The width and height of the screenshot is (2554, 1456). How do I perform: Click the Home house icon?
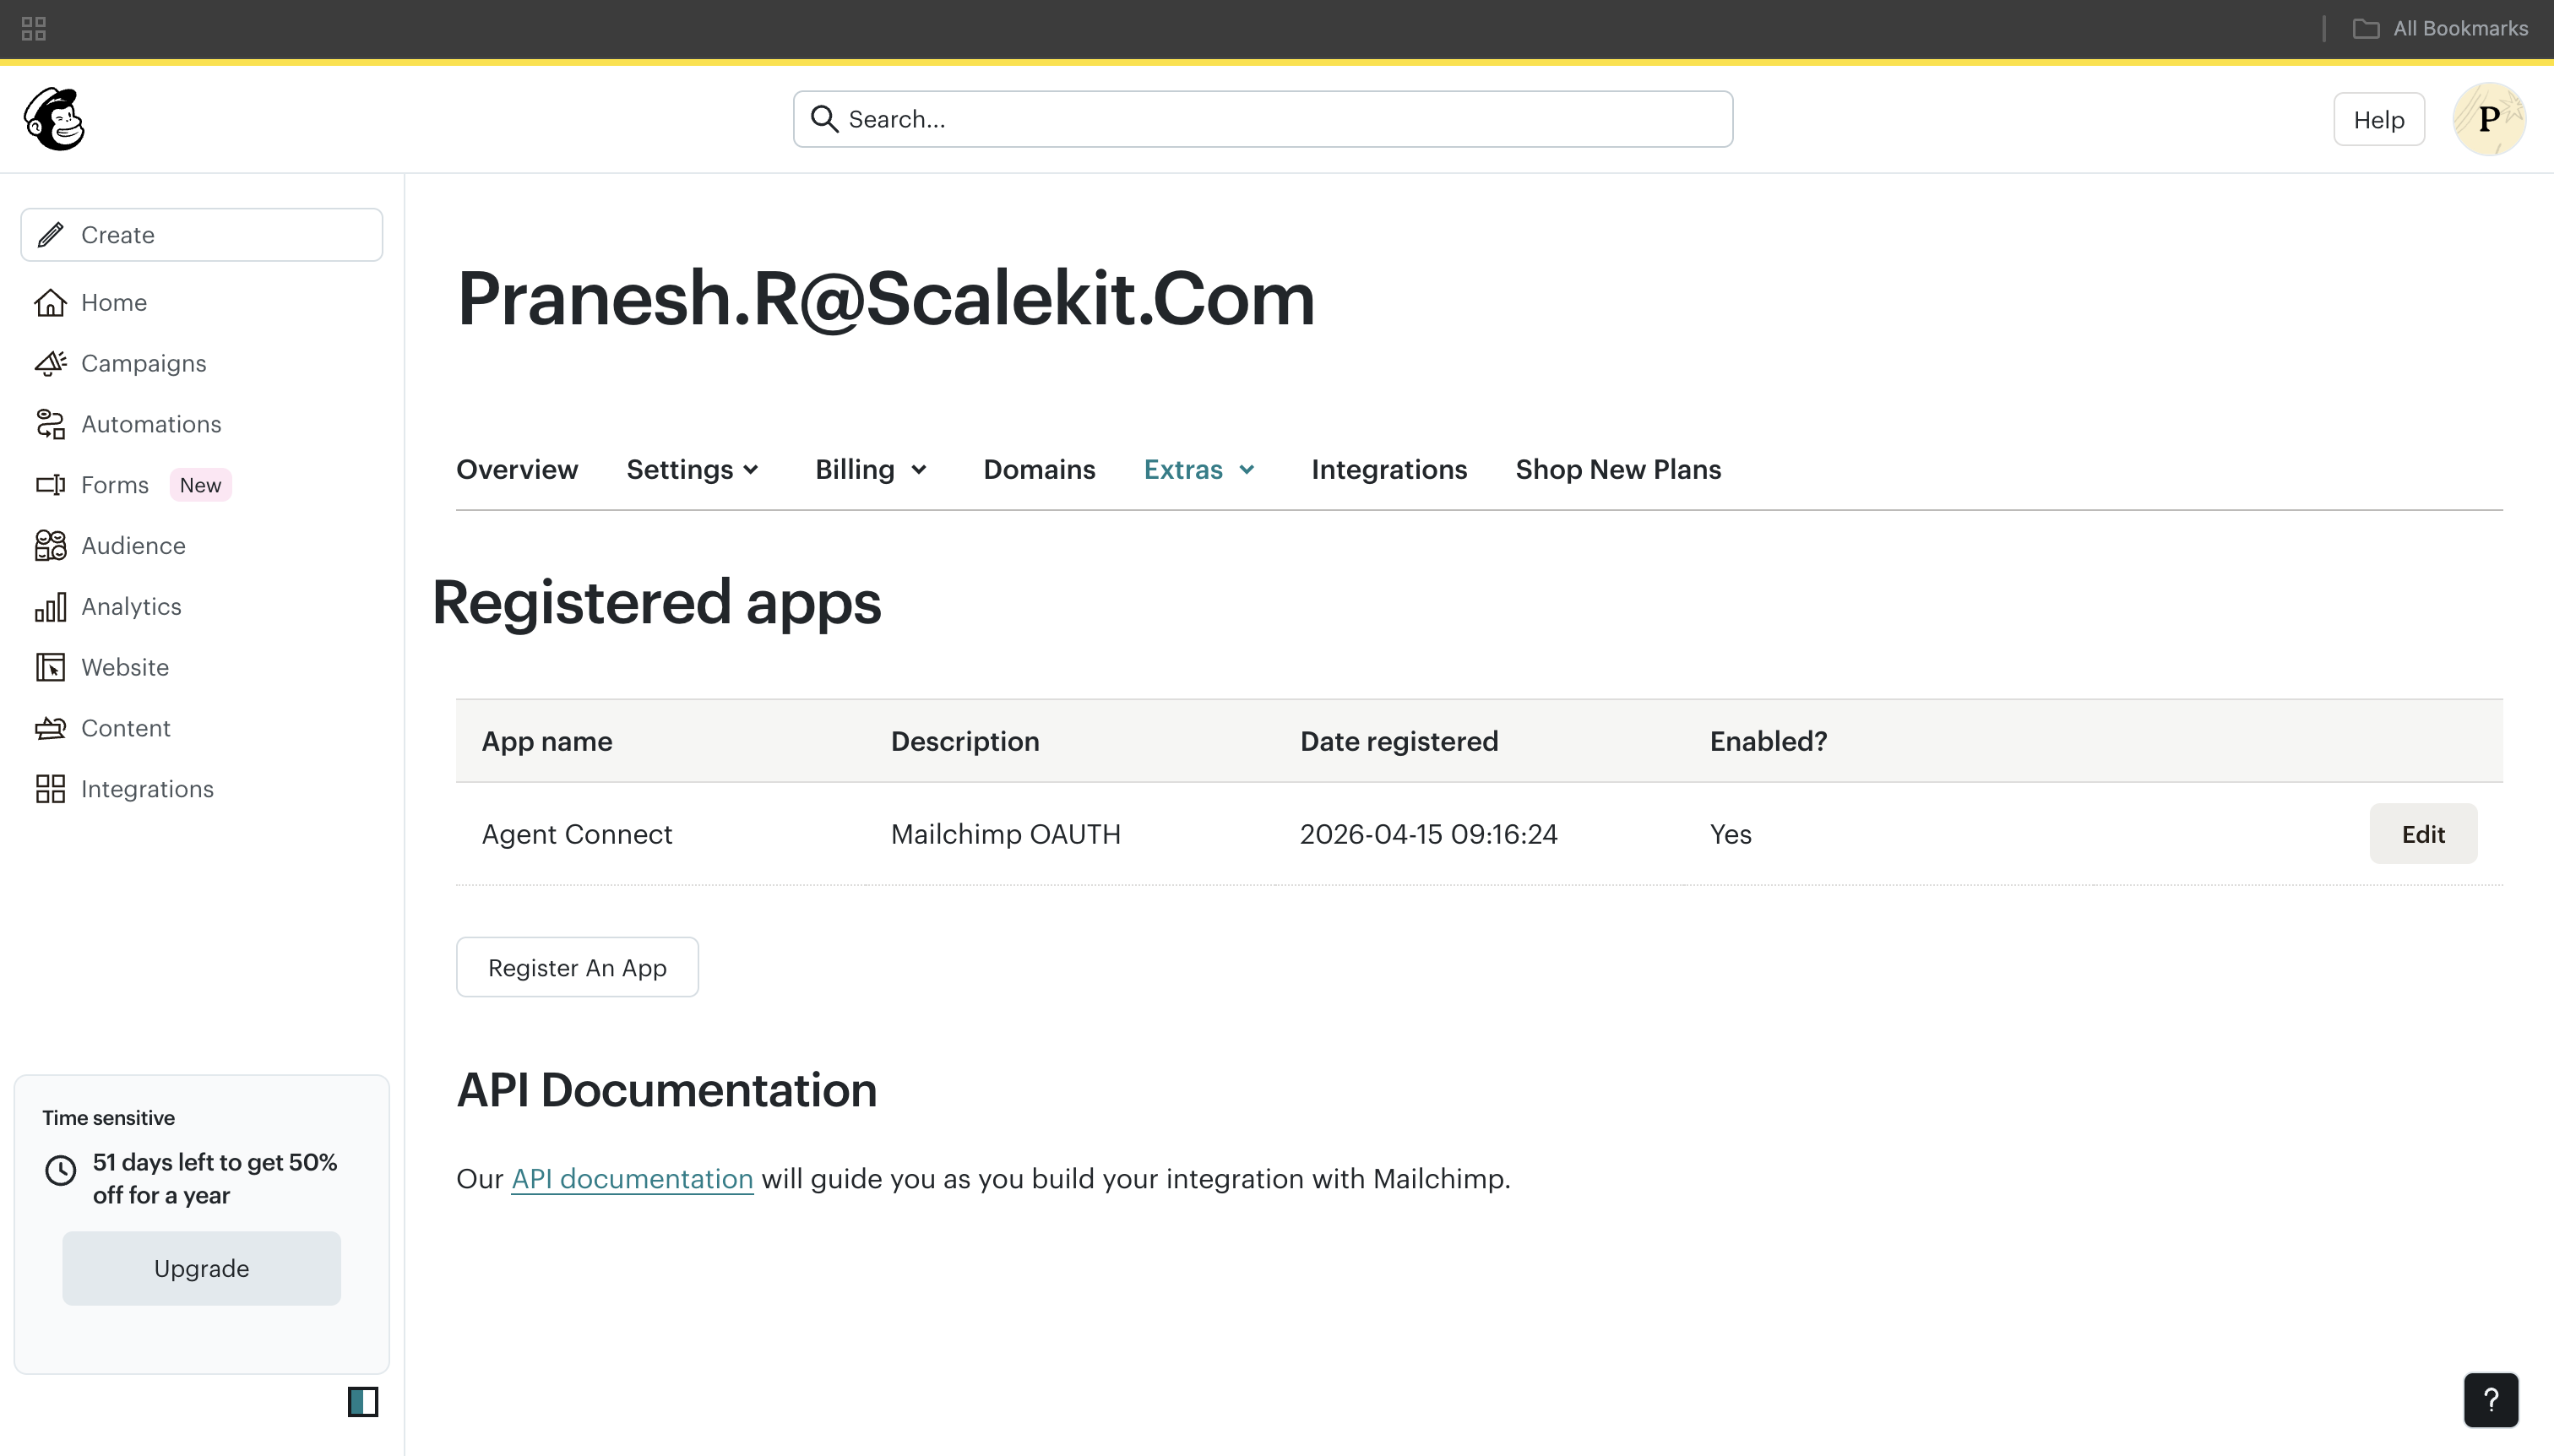pos(50,302)
